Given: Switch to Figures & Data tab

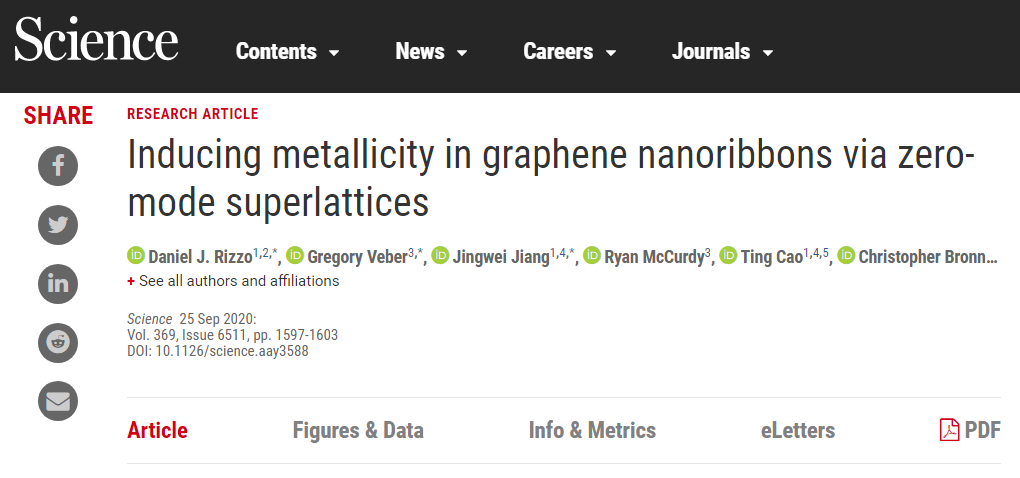Looking at the screenshot, I should (358, 431).
